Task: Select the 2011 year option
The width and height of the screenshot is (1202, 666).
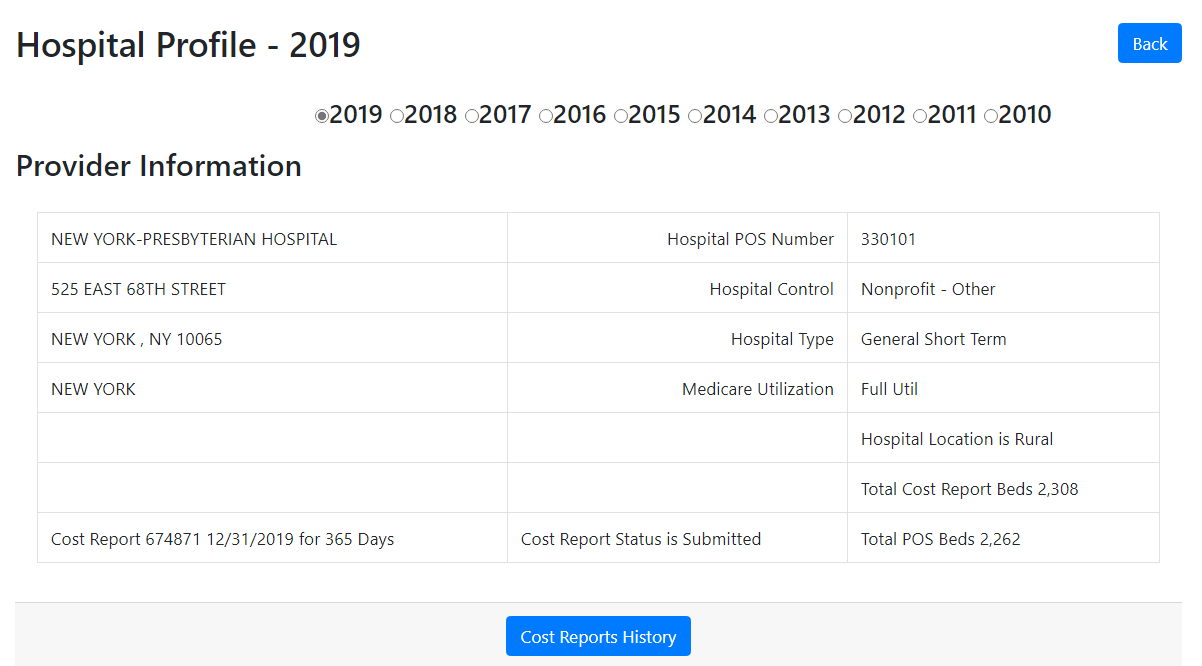Action: [x=920, y=116]
